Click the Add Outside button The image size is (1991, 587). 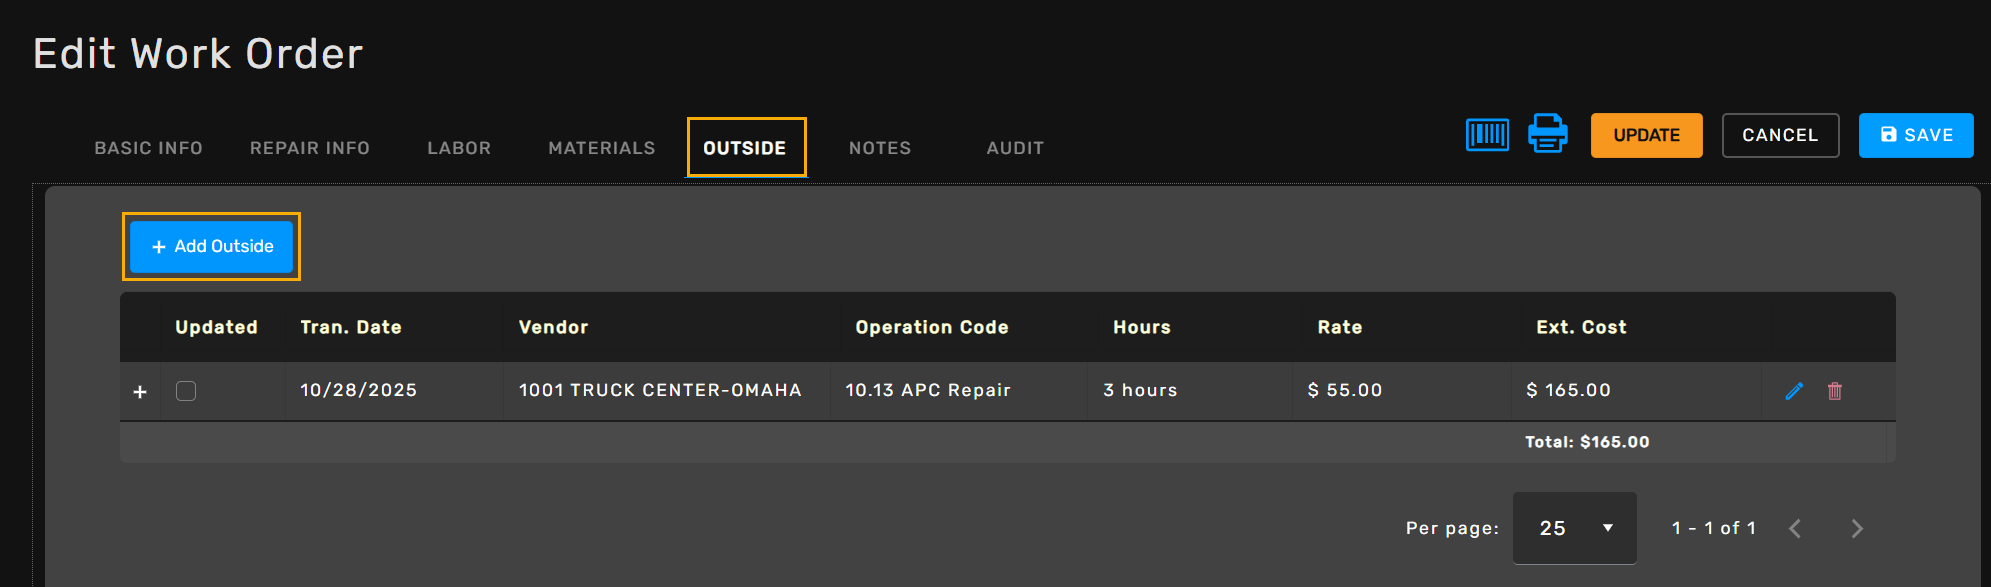[212, 246]
